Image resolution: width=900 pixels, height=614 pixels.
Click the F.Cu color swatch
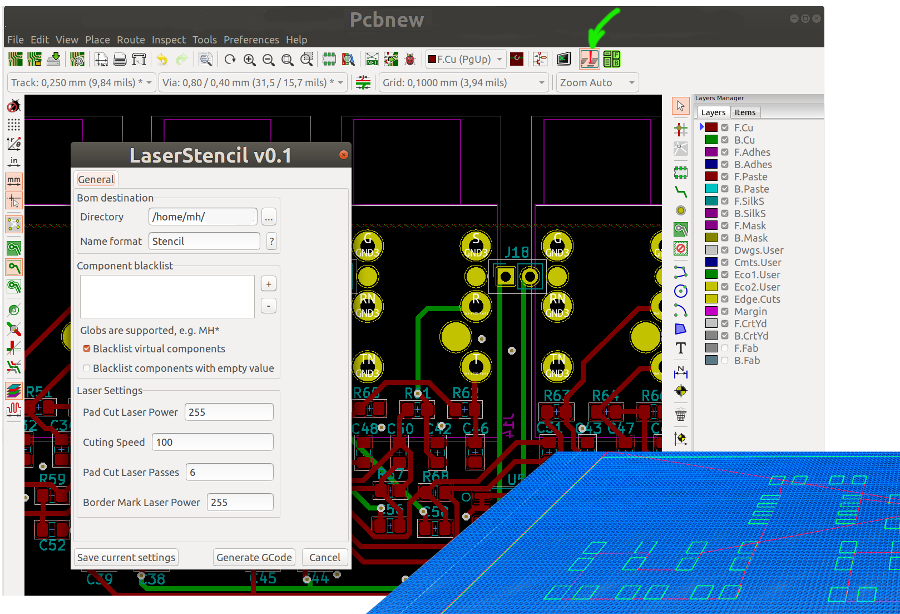point(712,127)
